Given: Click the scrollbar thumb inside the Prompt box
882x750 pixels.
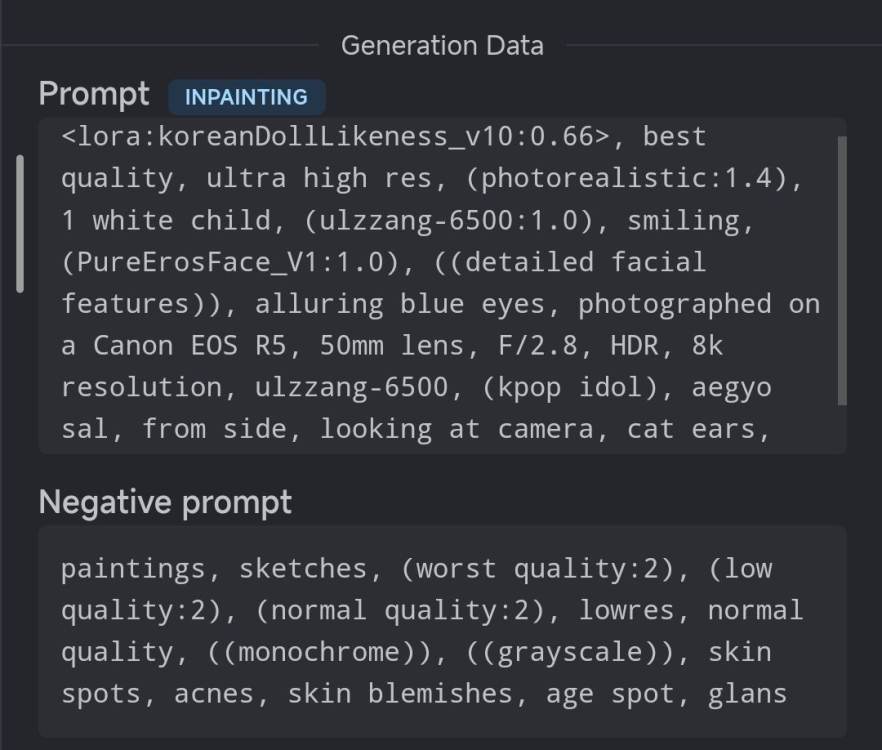Looking at the screenshot, I should click(x=842, y=271).
